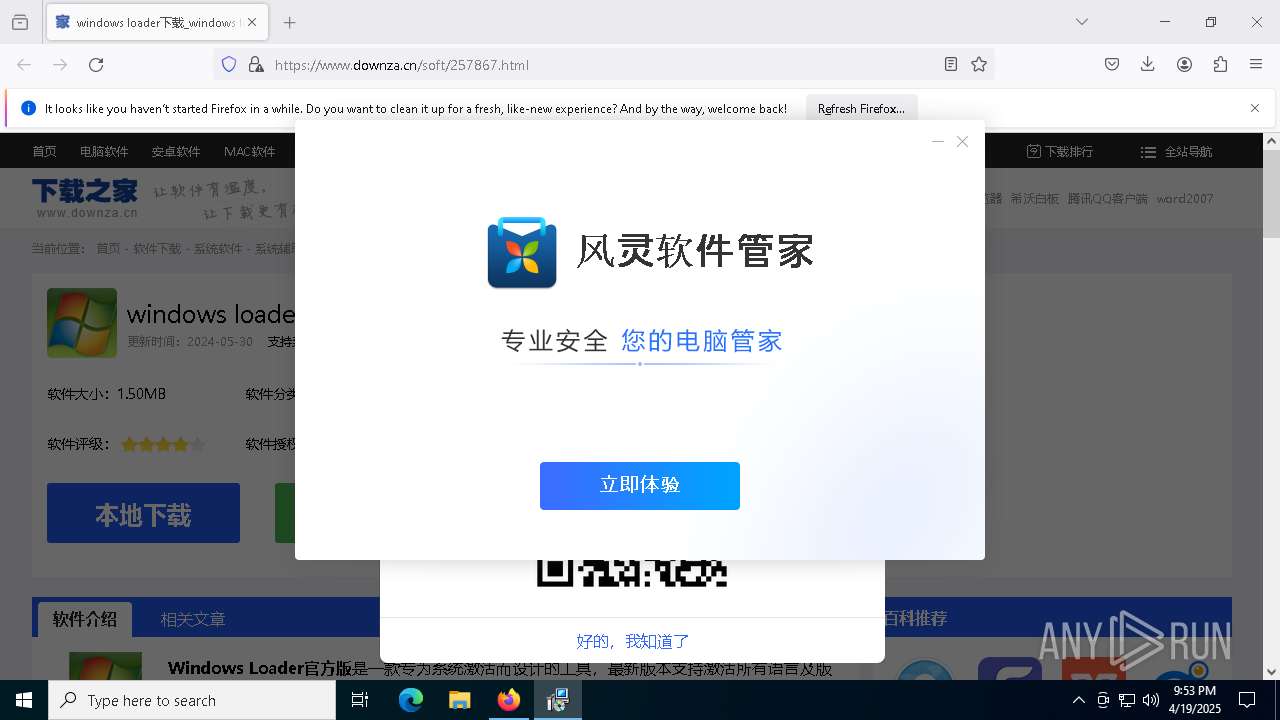Viewport: 1280px width, 720px height.
Task: Minimize the 风灵软件管家 installer dialog
Action: [938, 142]
